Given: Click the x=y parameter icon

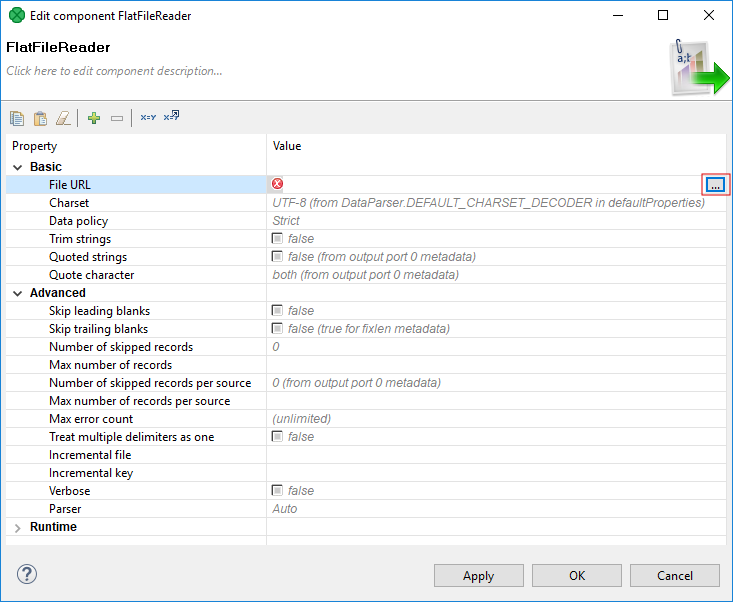Looking at the screenshot, I should coord(148,117).
